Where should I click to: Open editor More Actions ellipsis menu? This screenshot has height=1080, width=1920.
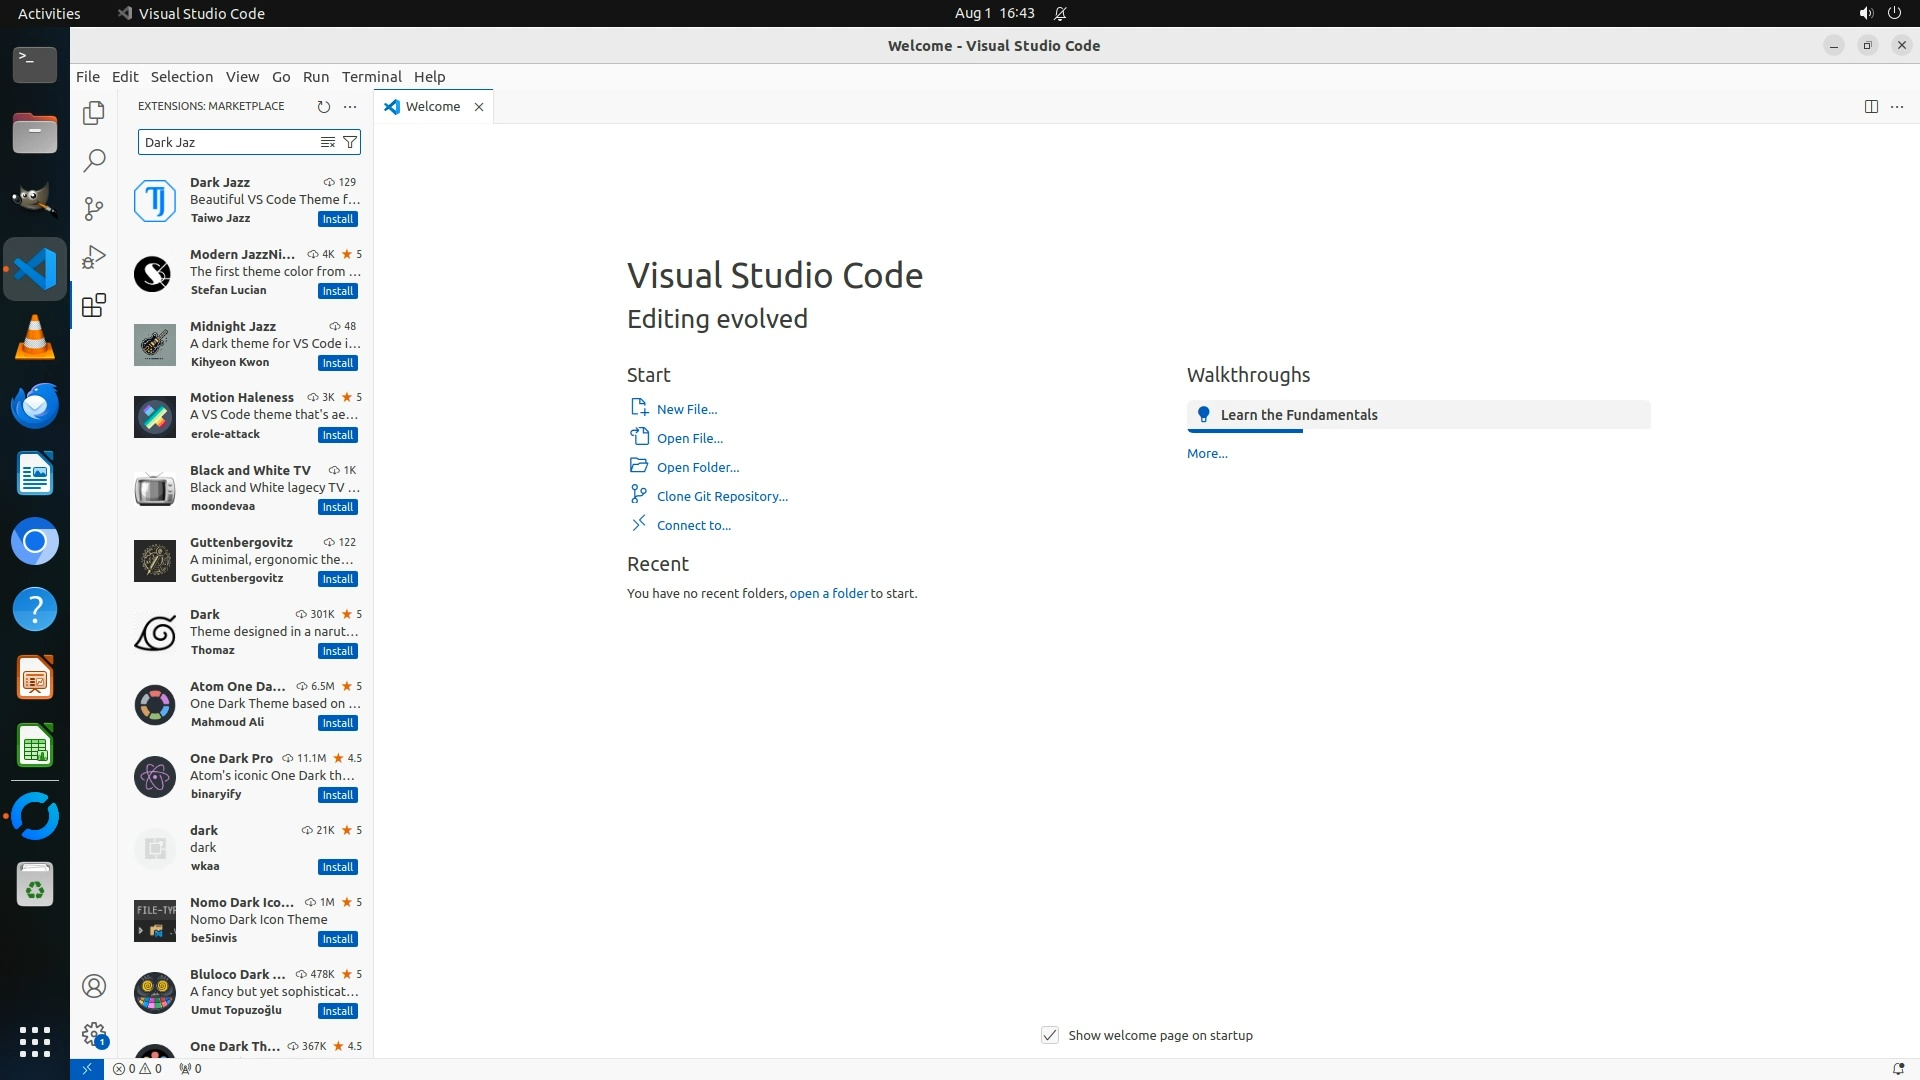pos(1897,106)
